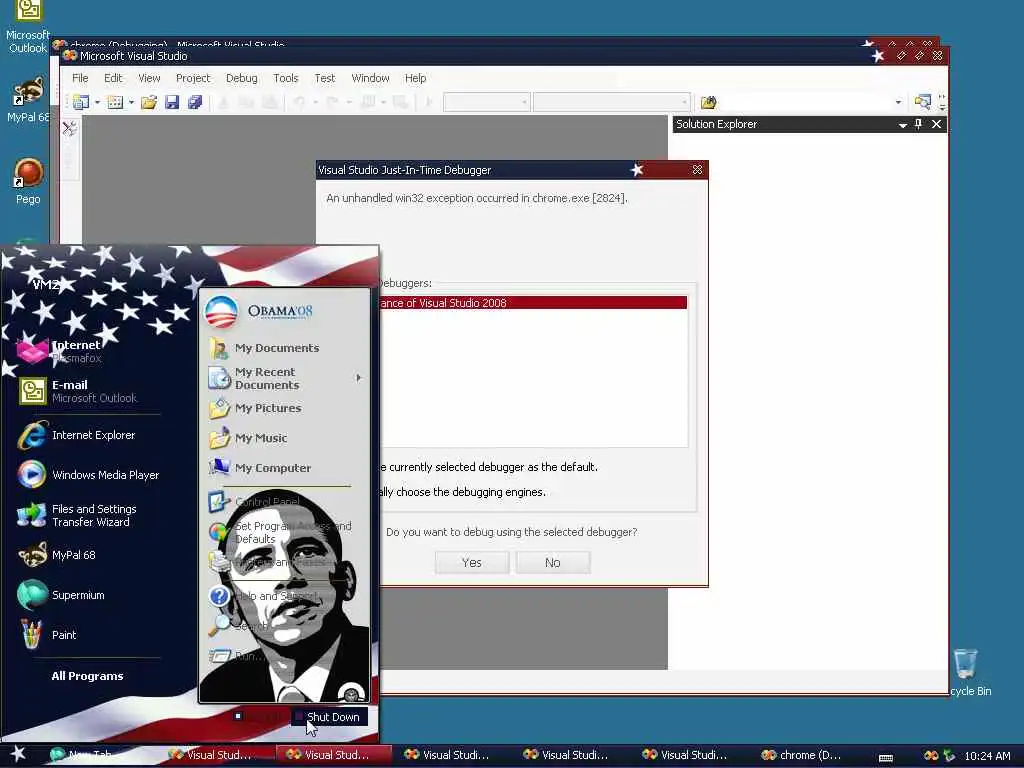The image size is (1024, 768).
Task: Click the Open File toolbar icon
Action: (x=149, y=102)
